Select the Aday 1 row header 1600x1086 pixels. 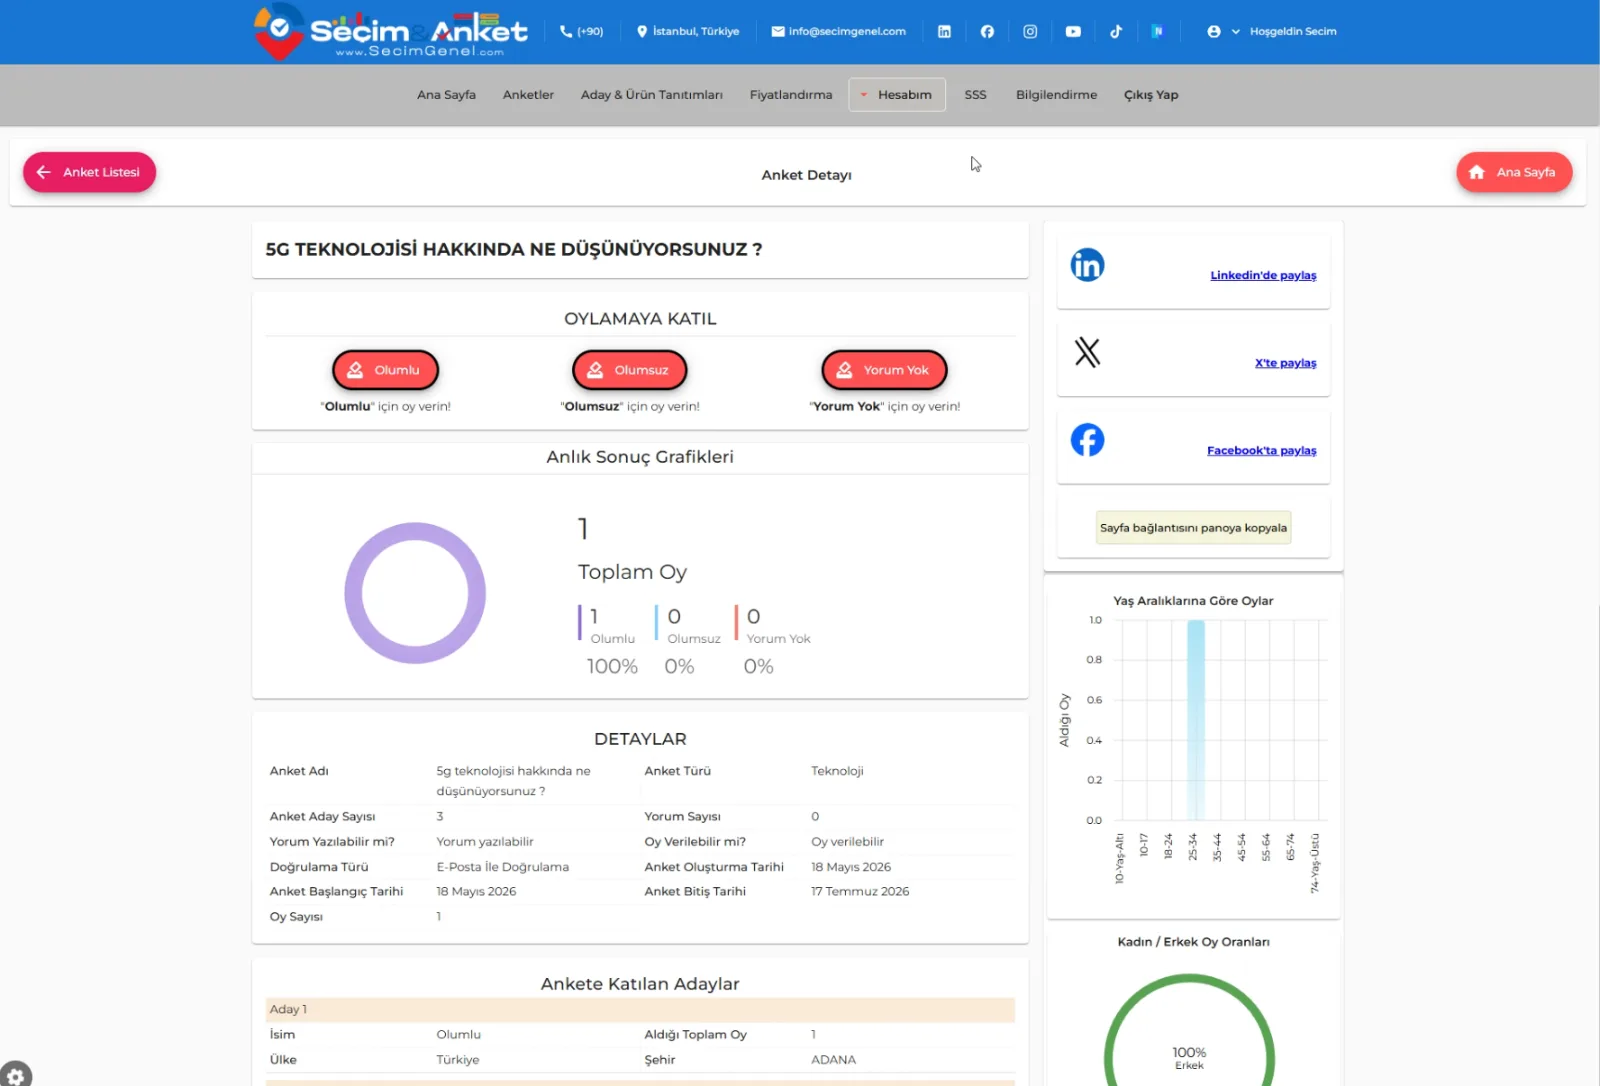pyautogui.click(x=640, y=1009)
